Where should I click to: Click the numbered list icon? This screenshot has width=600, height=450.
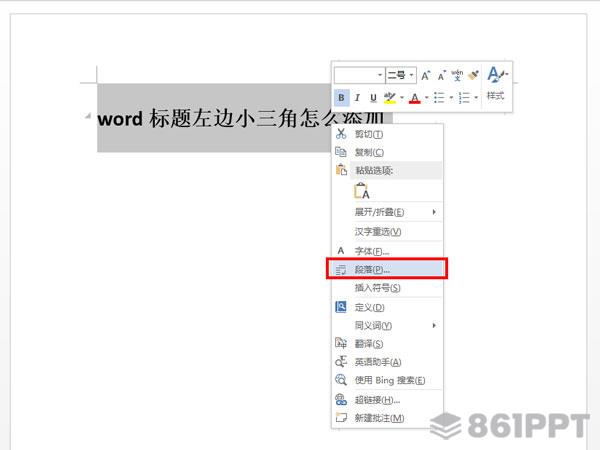pos(464,97)
